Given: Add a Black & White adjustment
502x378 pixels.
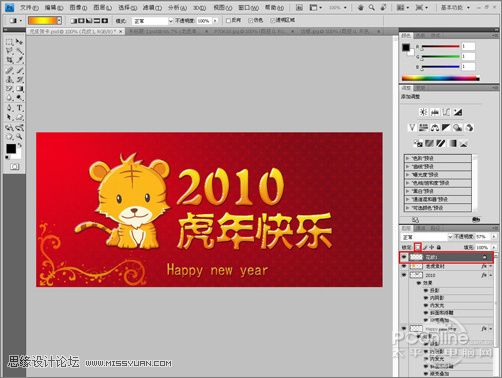Looking at the screenshot, I should click(x=446, y=127).
